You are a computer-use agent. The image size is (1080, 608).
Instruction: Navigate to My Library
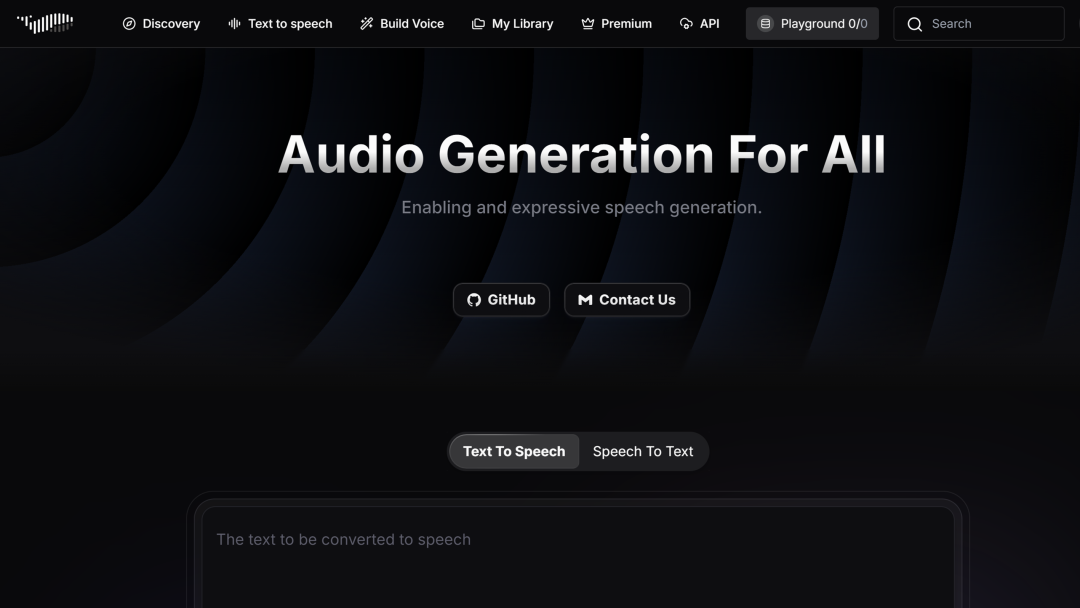[512, 24]
